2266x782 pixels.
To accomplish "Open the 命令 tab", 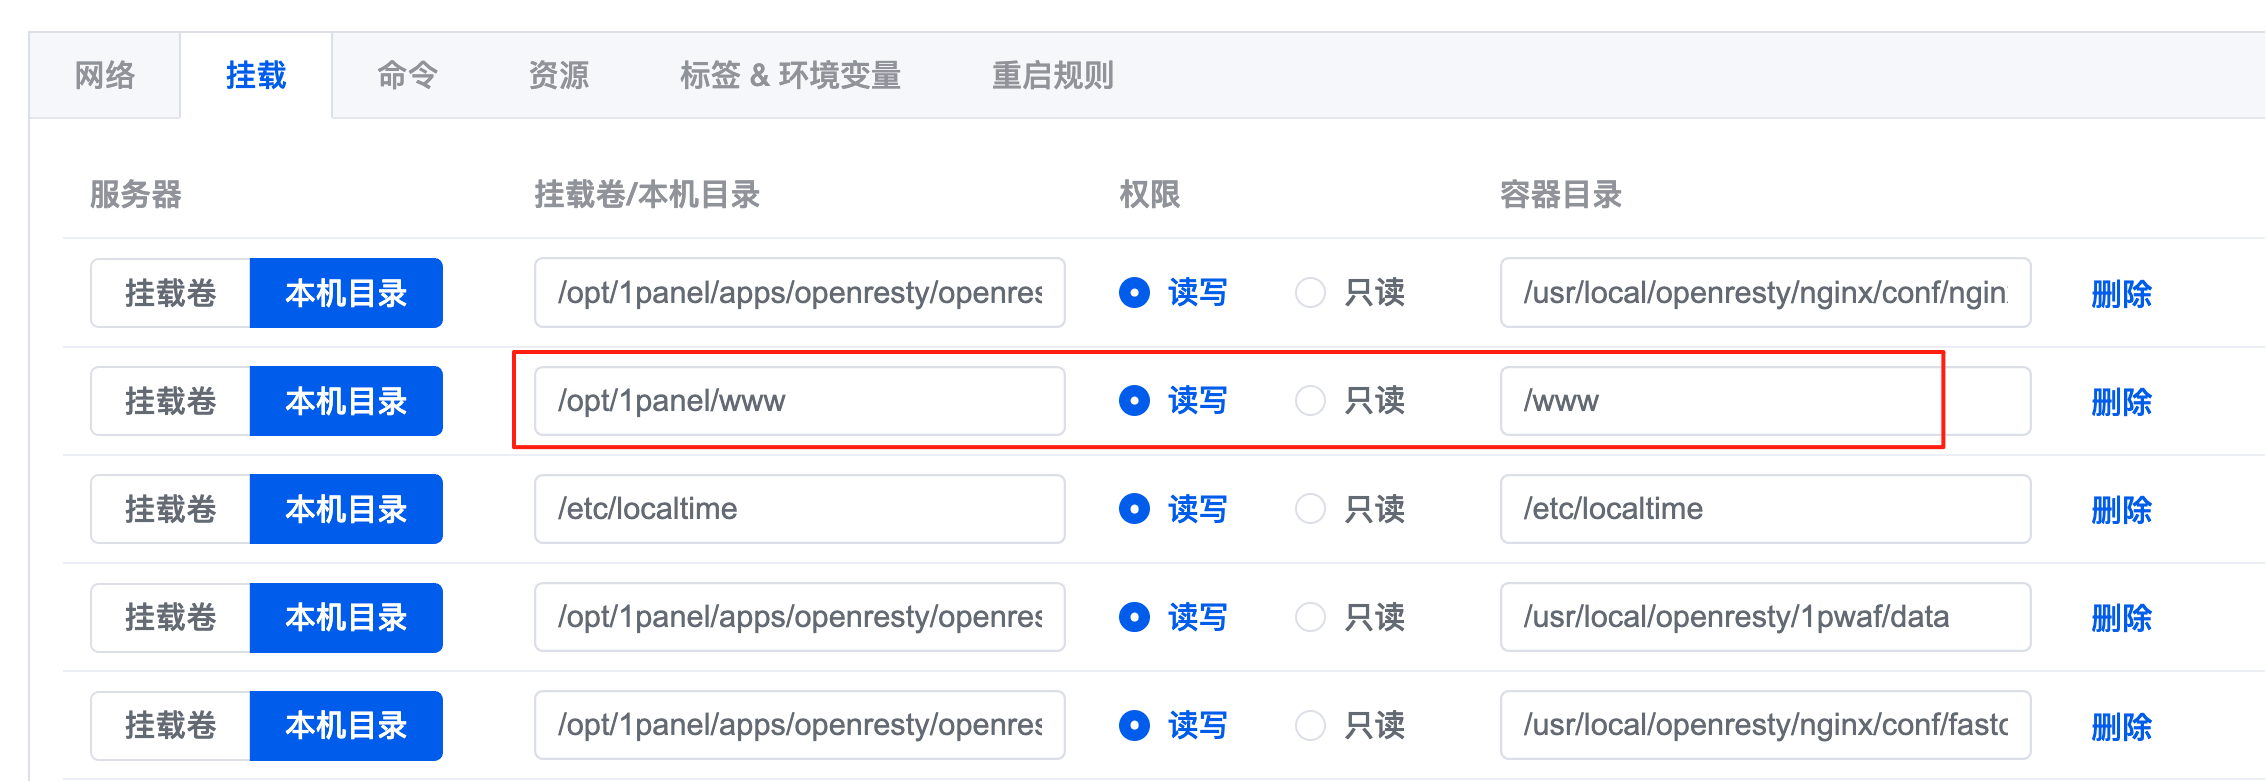I will coord(407,76).
